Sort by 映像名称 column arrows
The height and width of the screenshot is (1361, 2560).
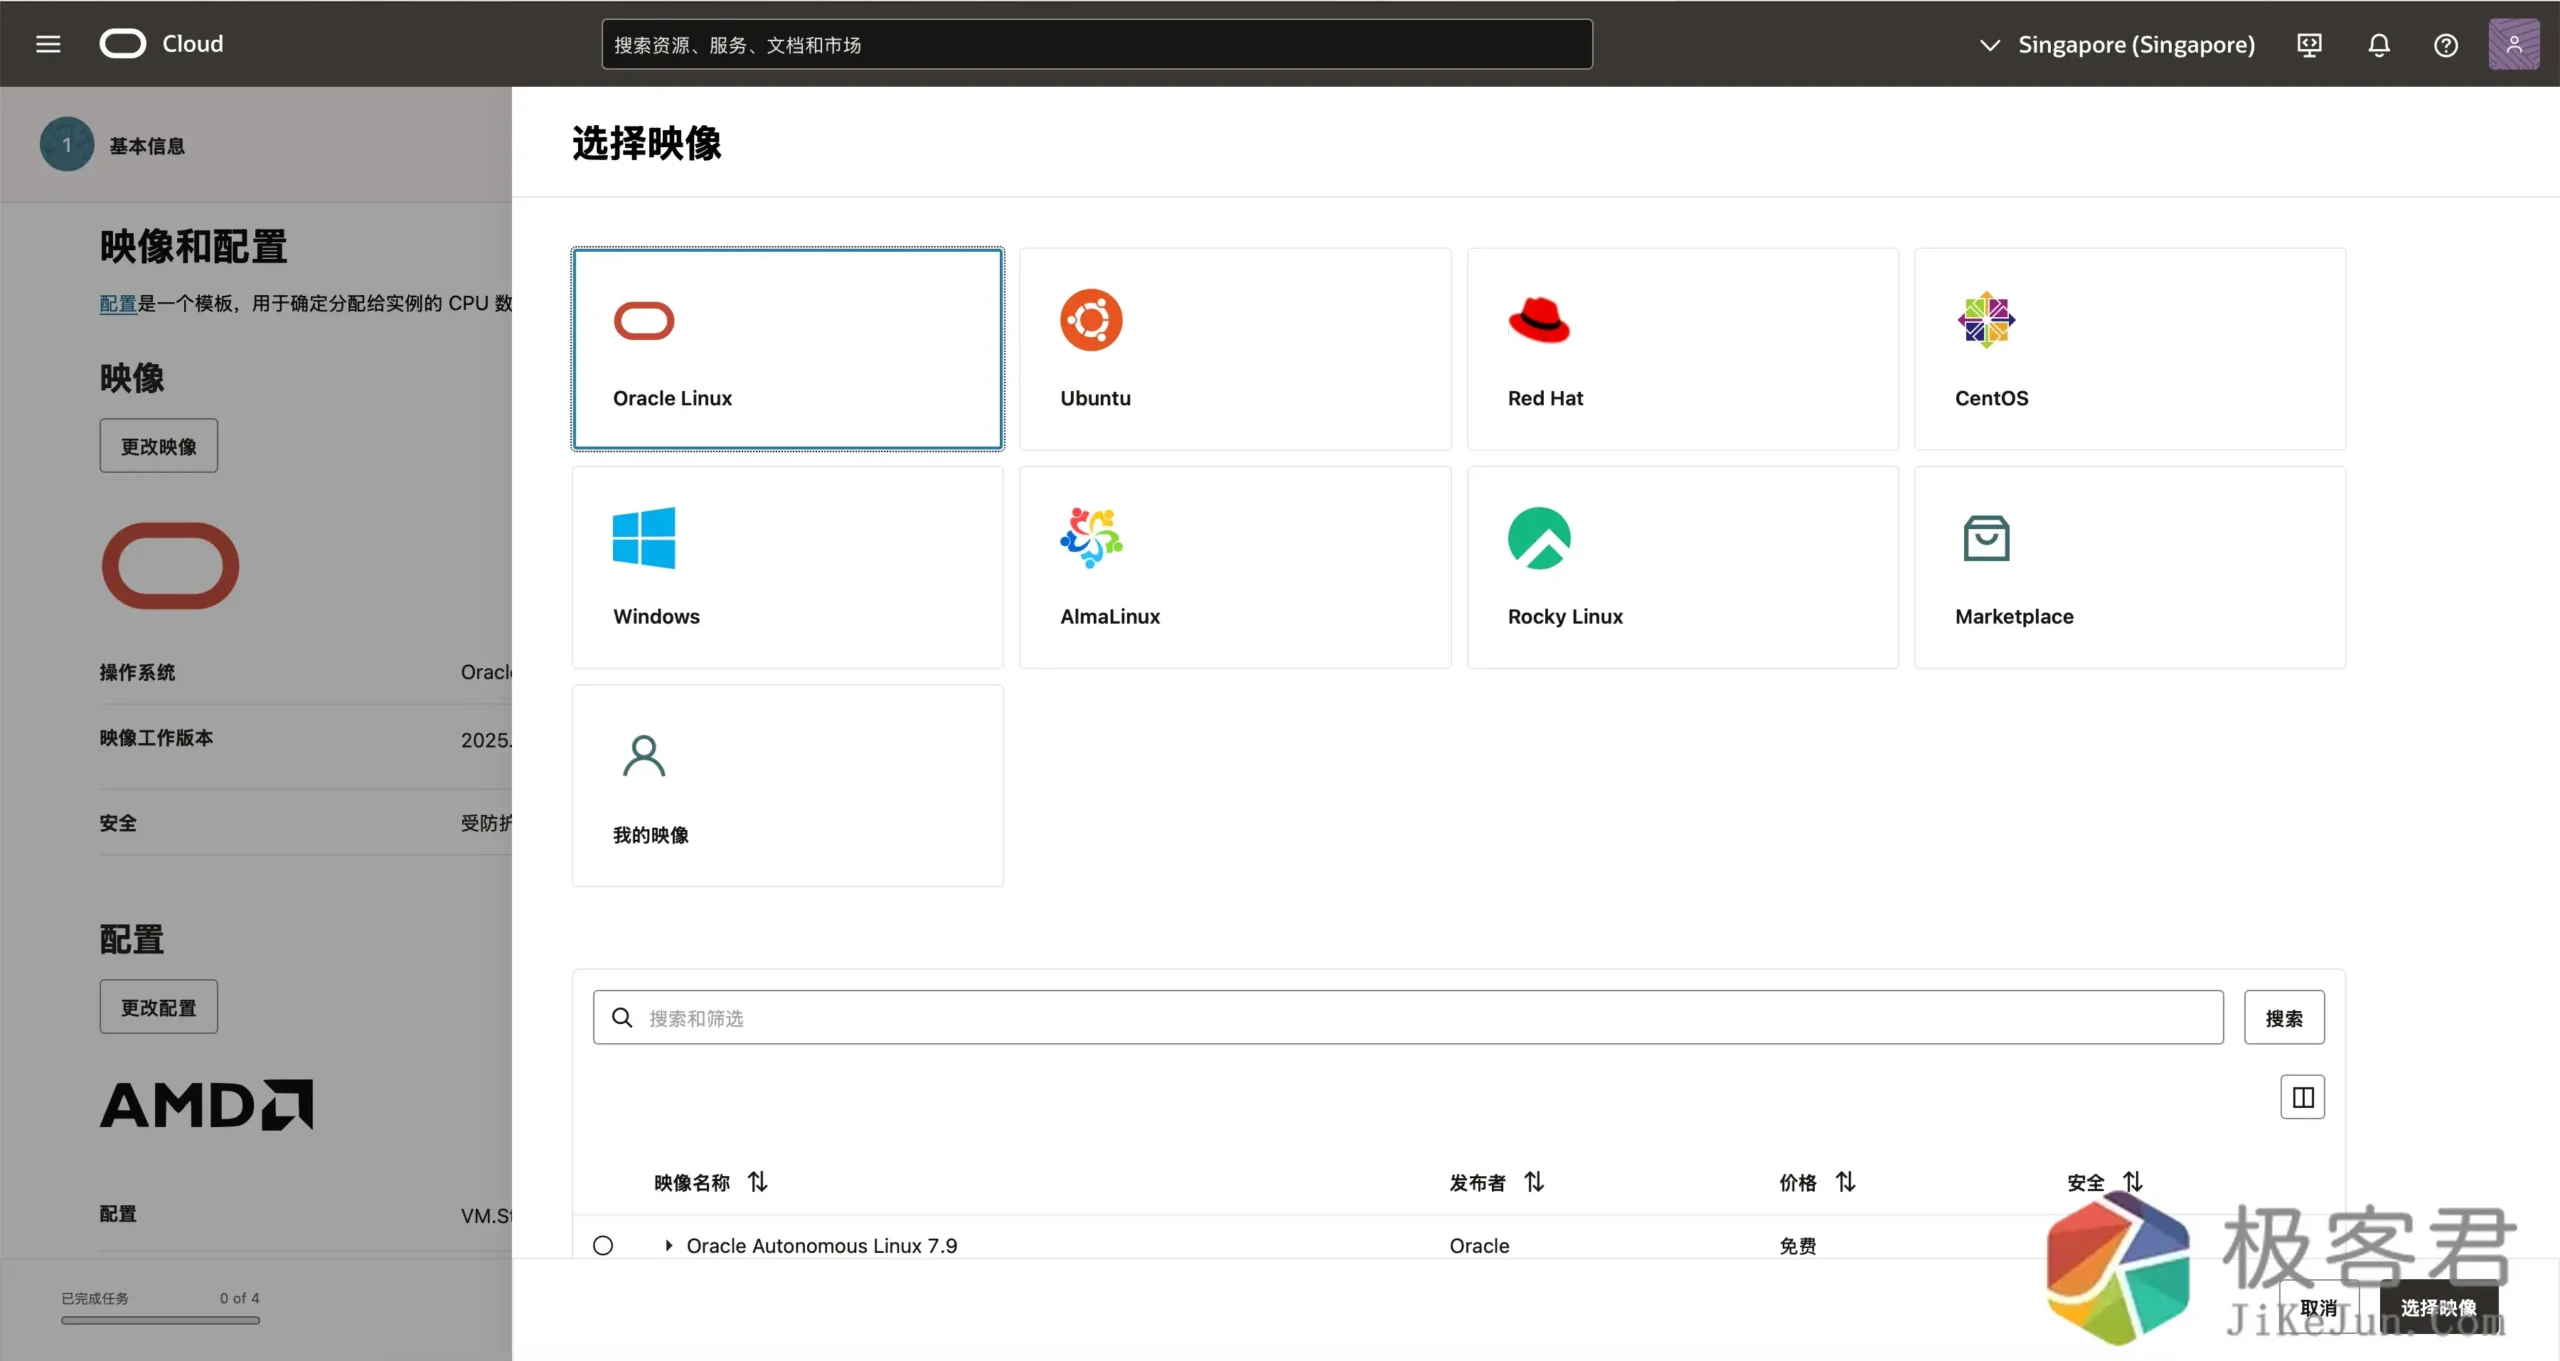click(x=758, y=1182)
